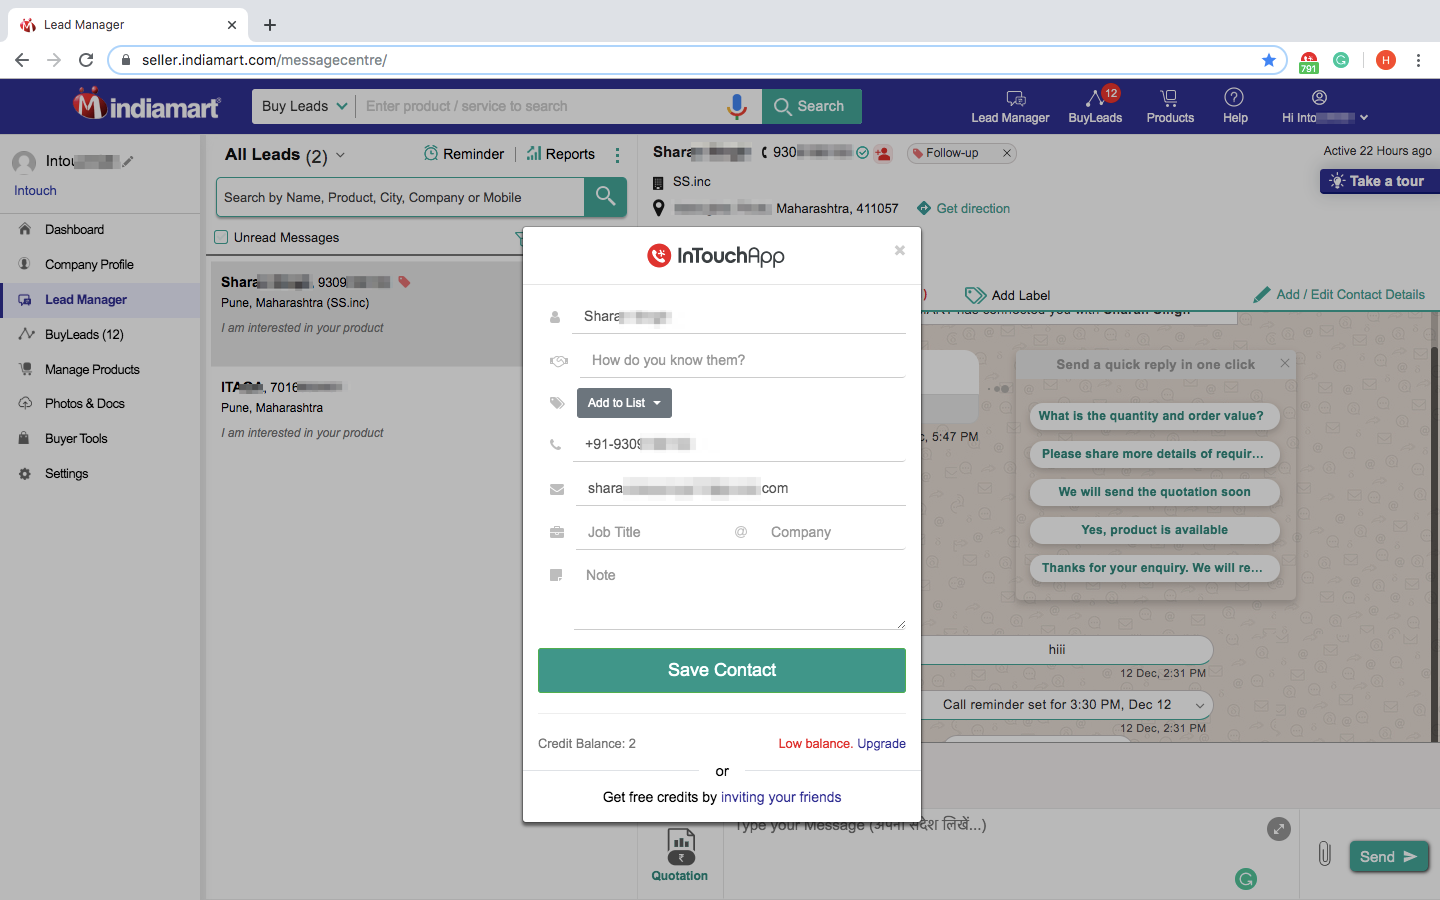Viewport: 1440px width, 900px height.
Task: Click the edit pencil beside profile name
Action: click(128, 161)
